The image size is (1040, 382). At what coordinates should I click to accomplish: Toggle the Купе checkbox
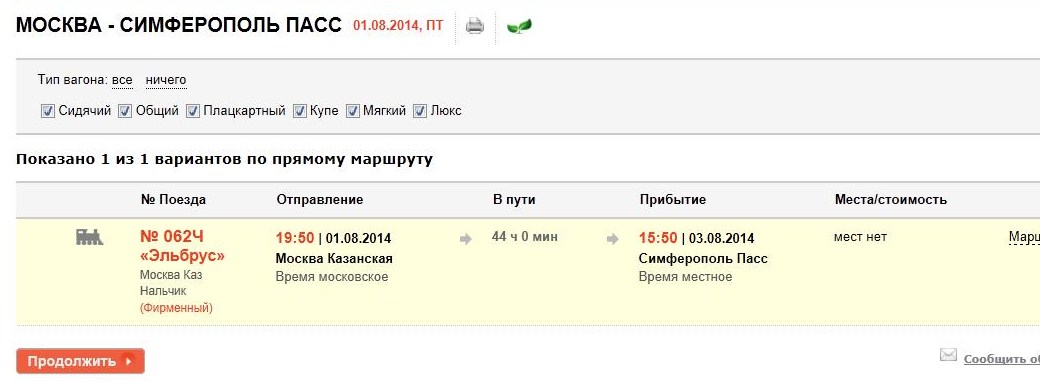click(x=300, y=111)
